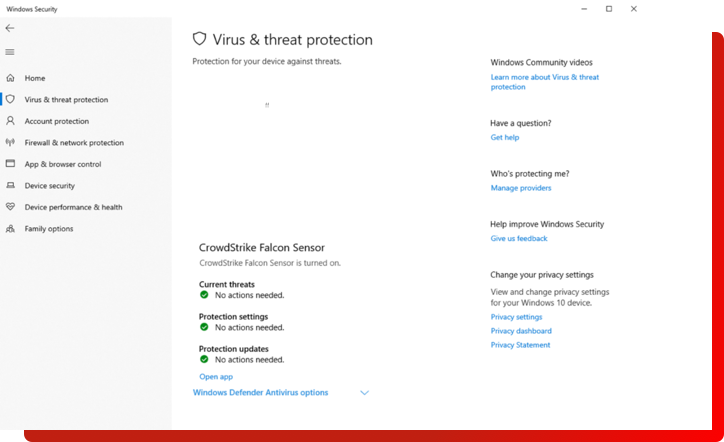Select Firewall & network protection menu item
This screenshot has width=724, height=442.
tap(74, 143)
